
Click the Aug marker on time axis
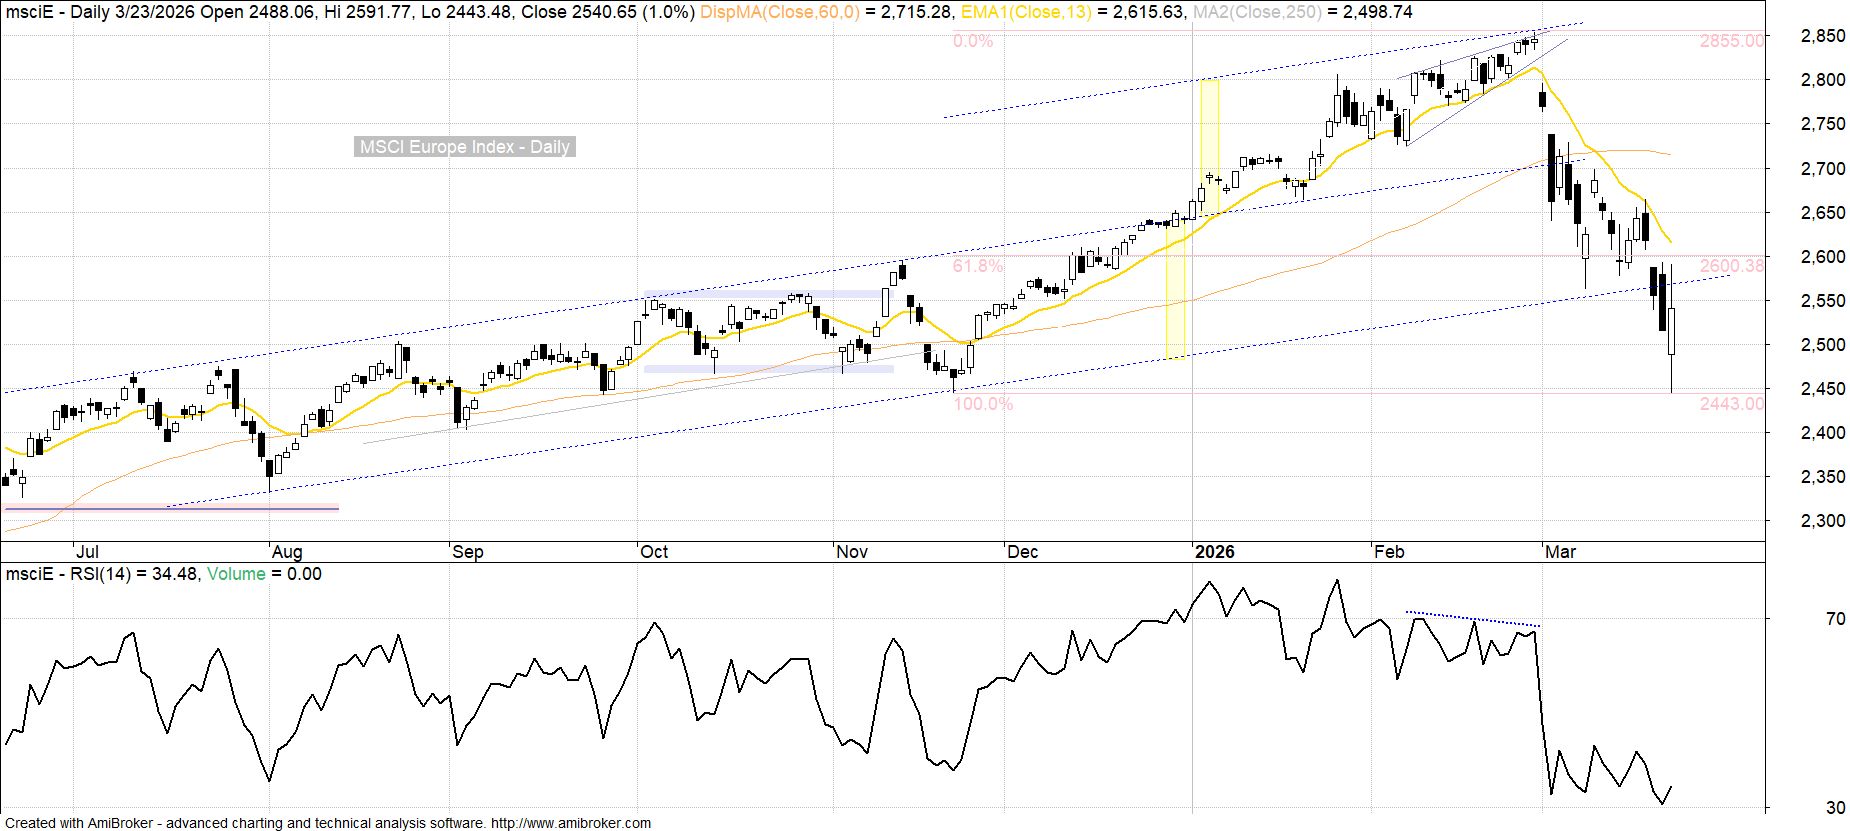tap(287, 552)
